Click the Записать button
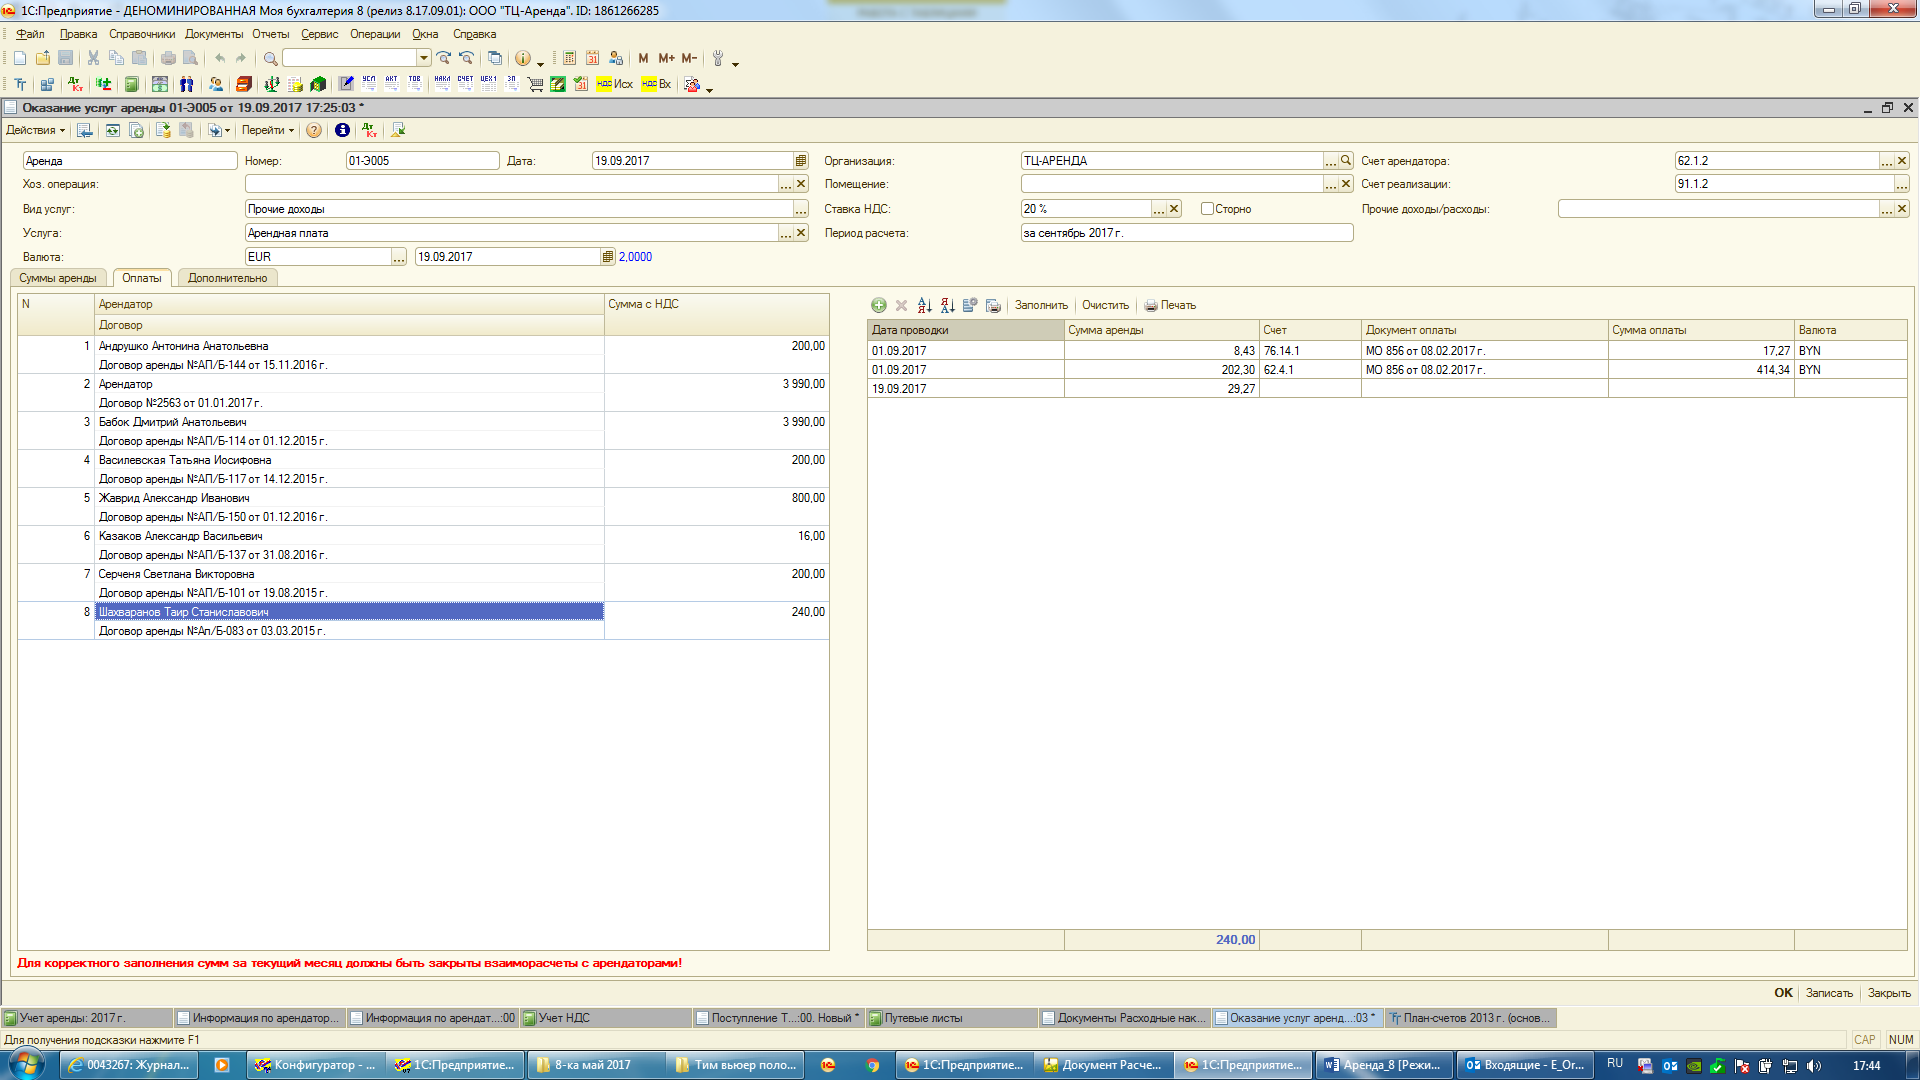Viewport: 1920px width, 1080px height. pos(1828,993)
